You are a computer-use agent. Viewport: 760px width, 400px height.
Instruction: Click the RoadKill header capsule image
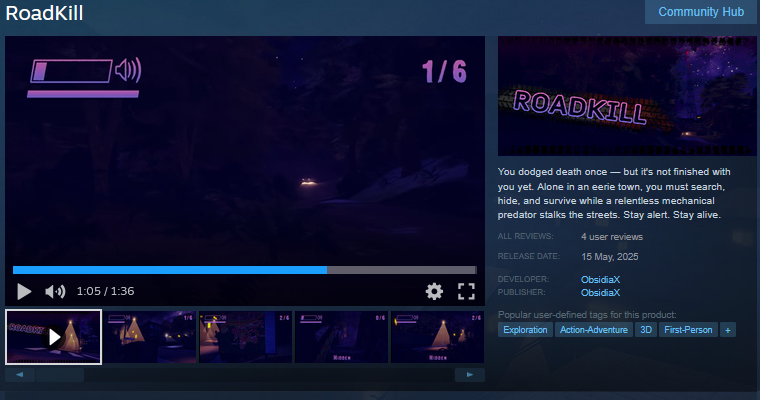[627, 96]
